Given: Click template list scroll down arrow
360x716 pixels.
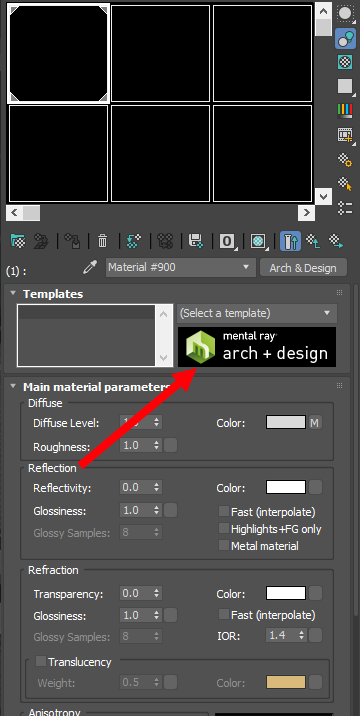Looking at the screenshot, I should coord(164,358).
